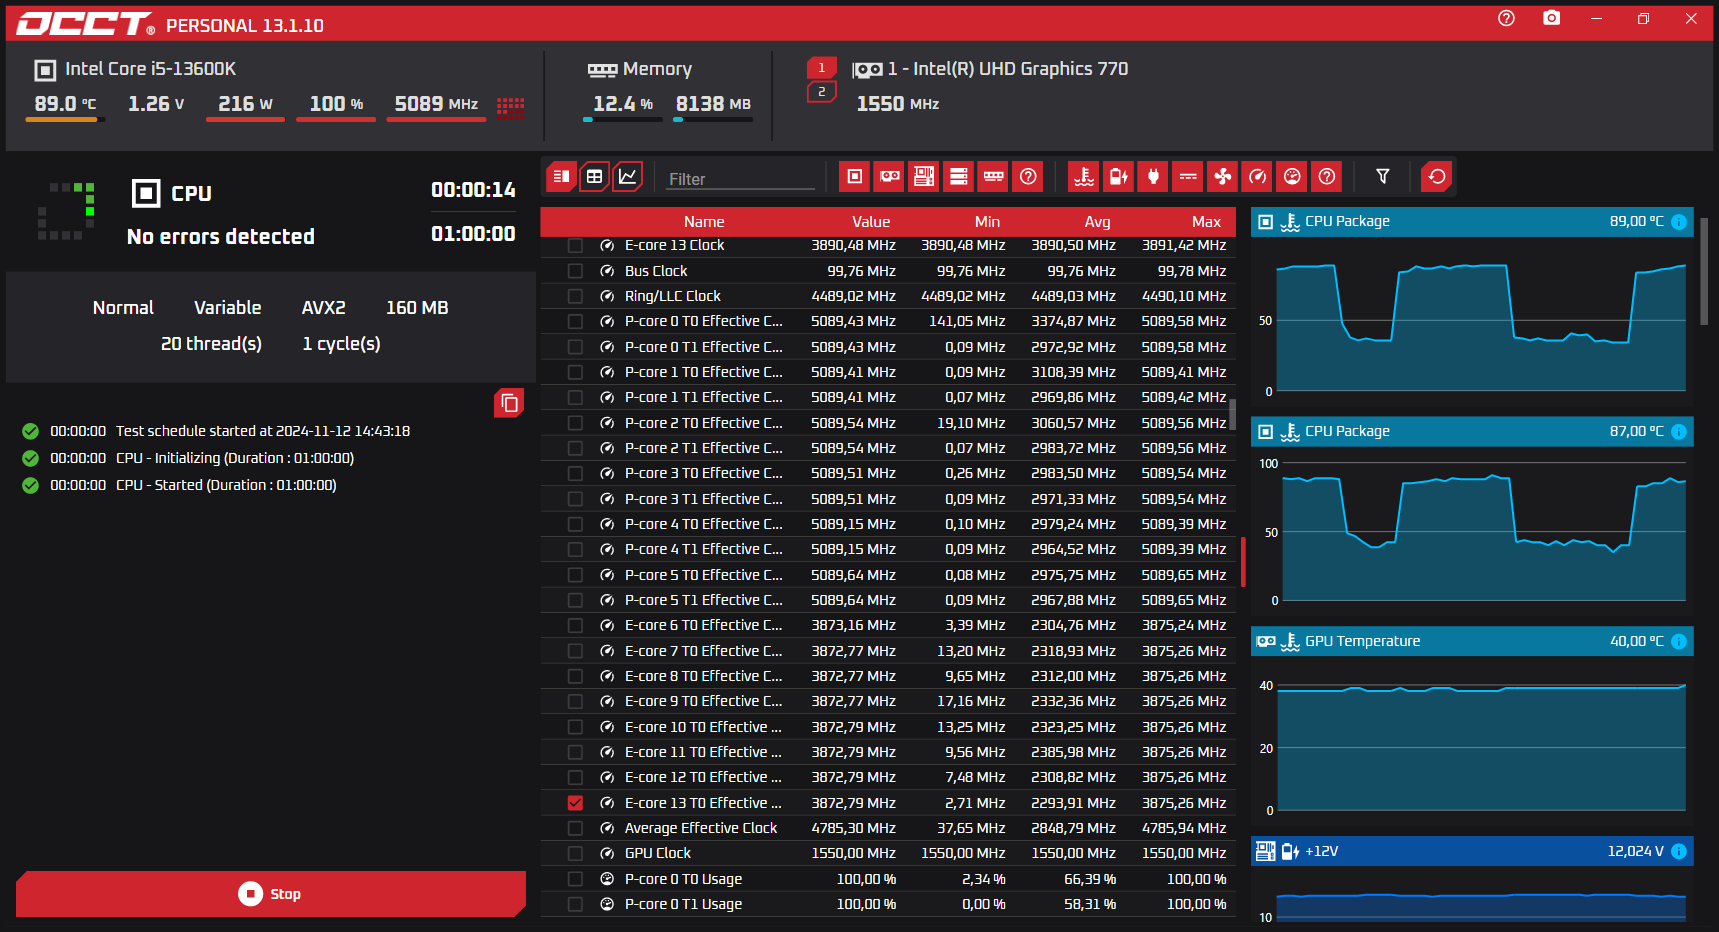This screenshot has height=932, width=1719.
Task: Sort the table by Name column
Action: point(704,222)
